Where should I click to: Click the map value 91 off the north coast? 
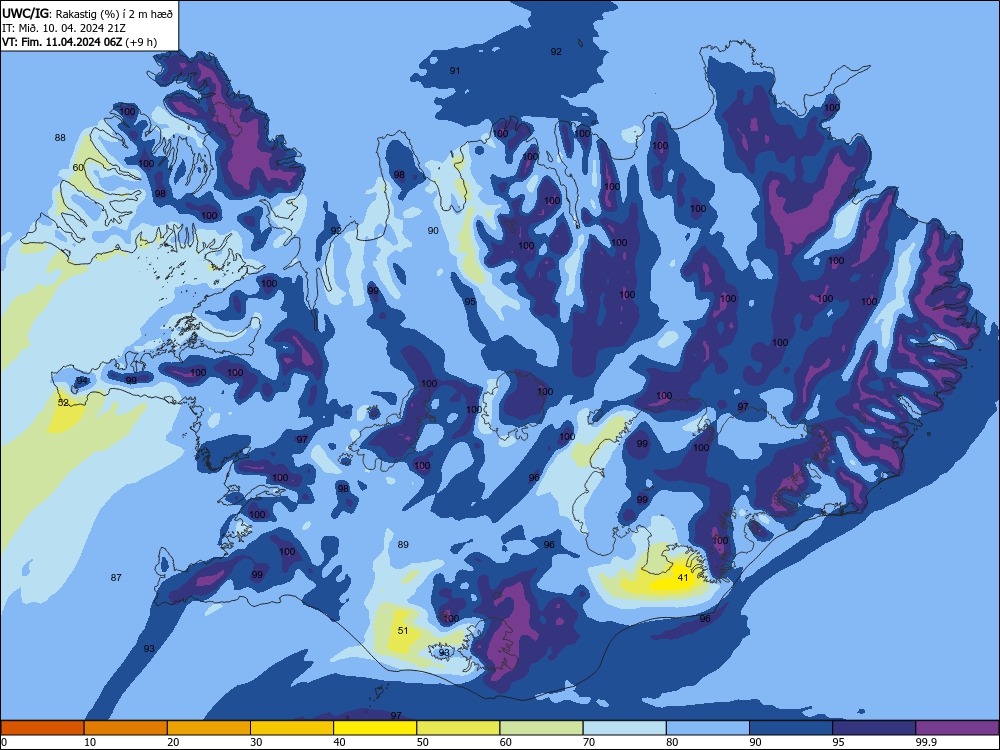tap(455, 71)
